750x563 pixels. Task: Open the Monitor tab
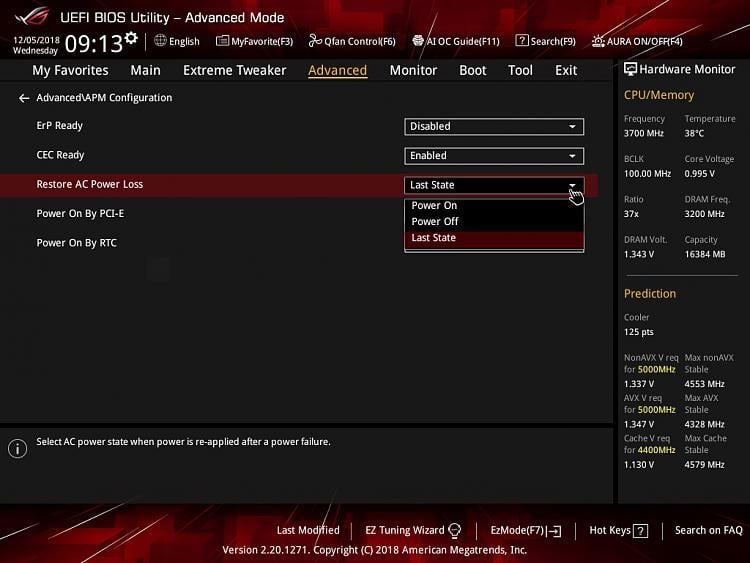click(413, 70)
